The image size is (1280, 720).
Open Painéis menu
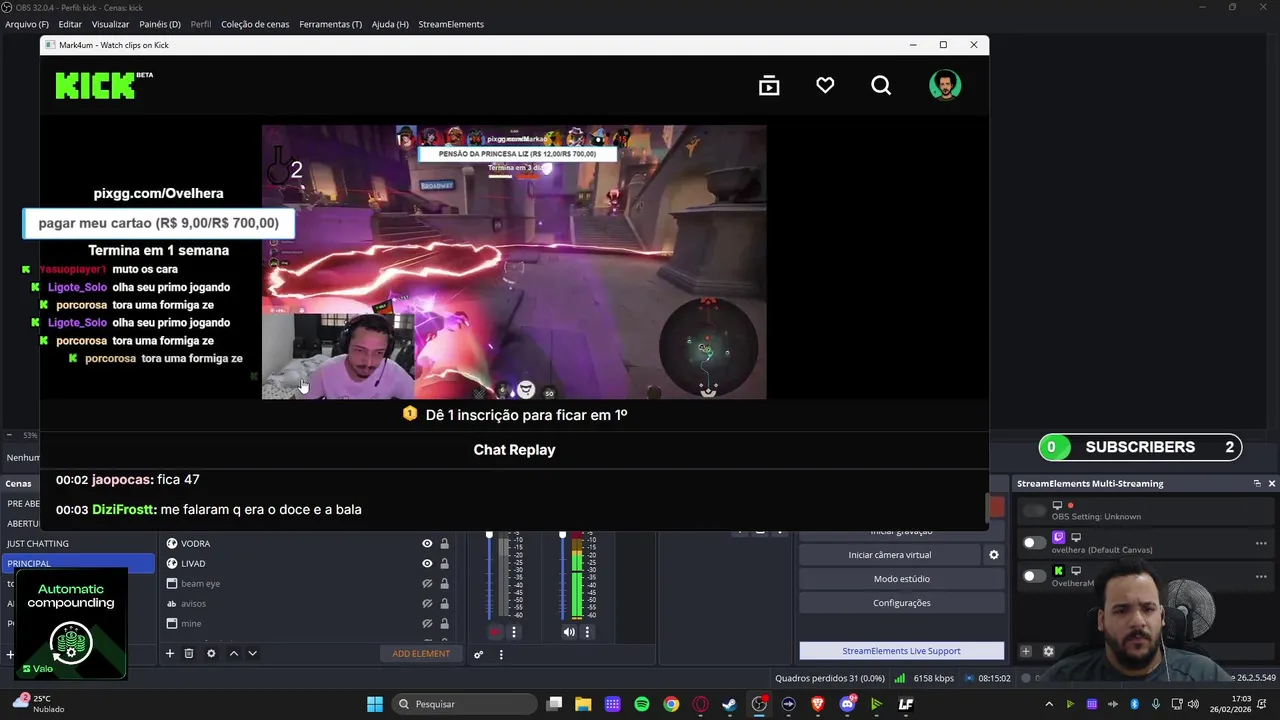point(160,24)
